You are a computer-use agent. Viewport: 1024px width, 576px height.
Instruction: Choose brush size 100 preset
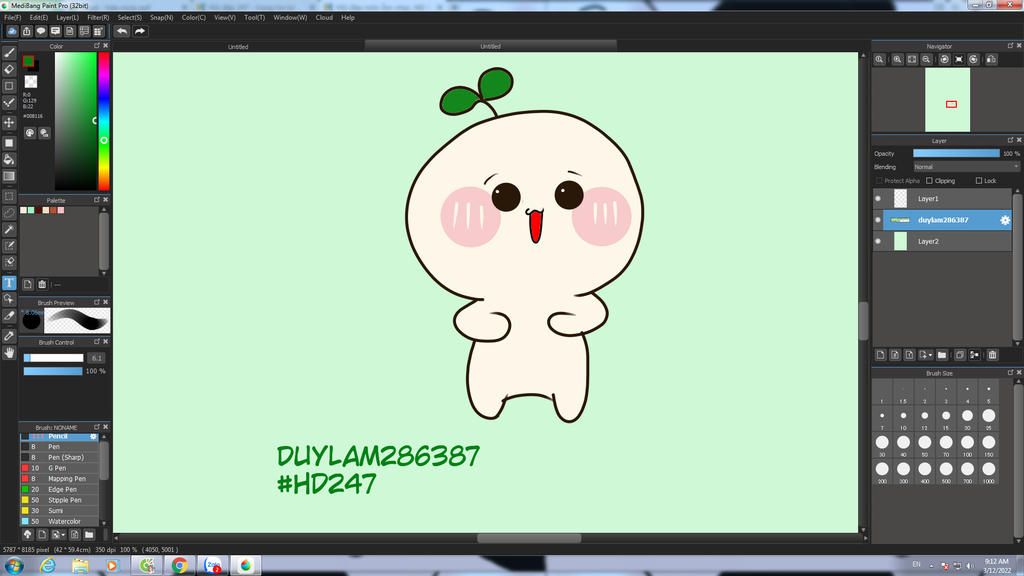(967, 445)
